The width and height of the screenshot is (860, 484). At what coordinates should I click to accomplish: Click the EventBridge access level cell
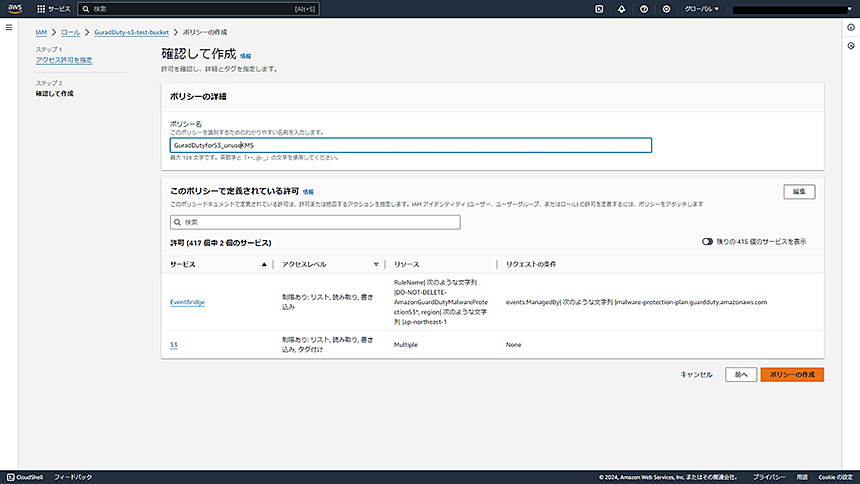coord(327,302)
